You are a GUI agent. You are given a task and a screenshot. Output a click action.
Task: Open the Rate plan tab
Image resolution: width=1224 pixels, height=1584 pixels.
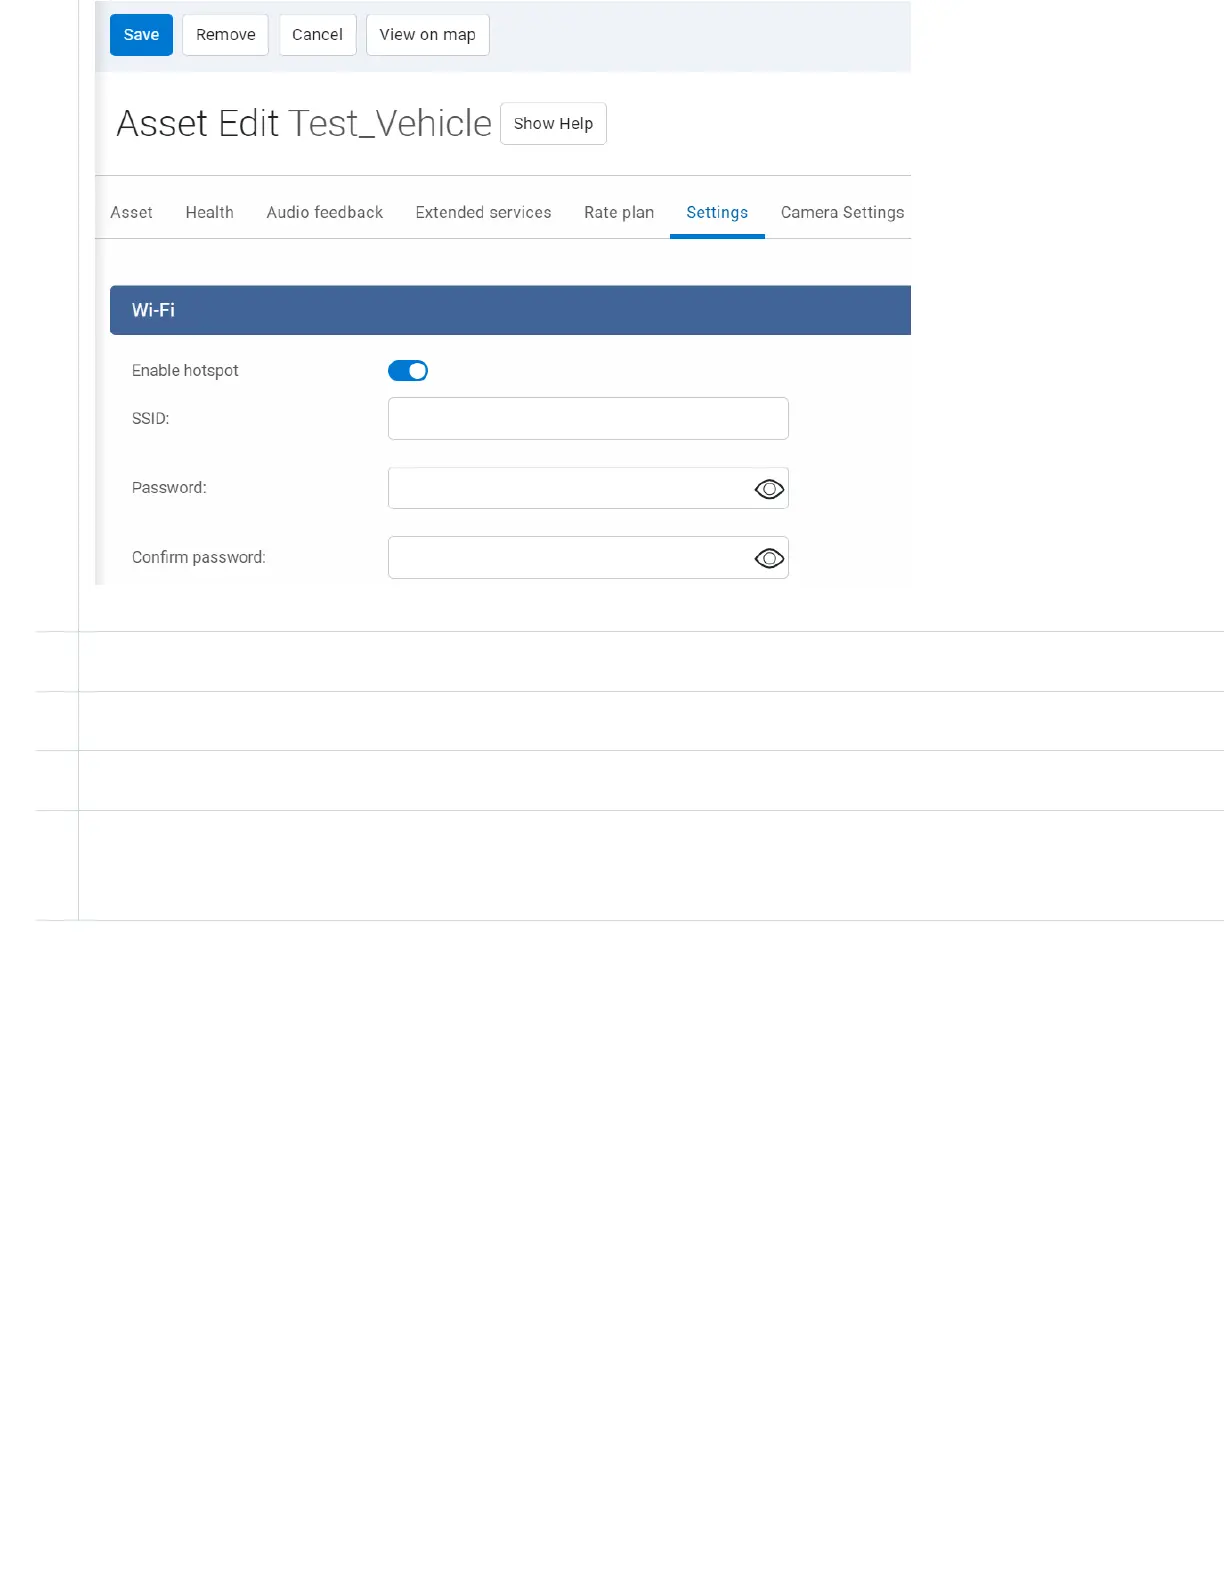[618, 212]
